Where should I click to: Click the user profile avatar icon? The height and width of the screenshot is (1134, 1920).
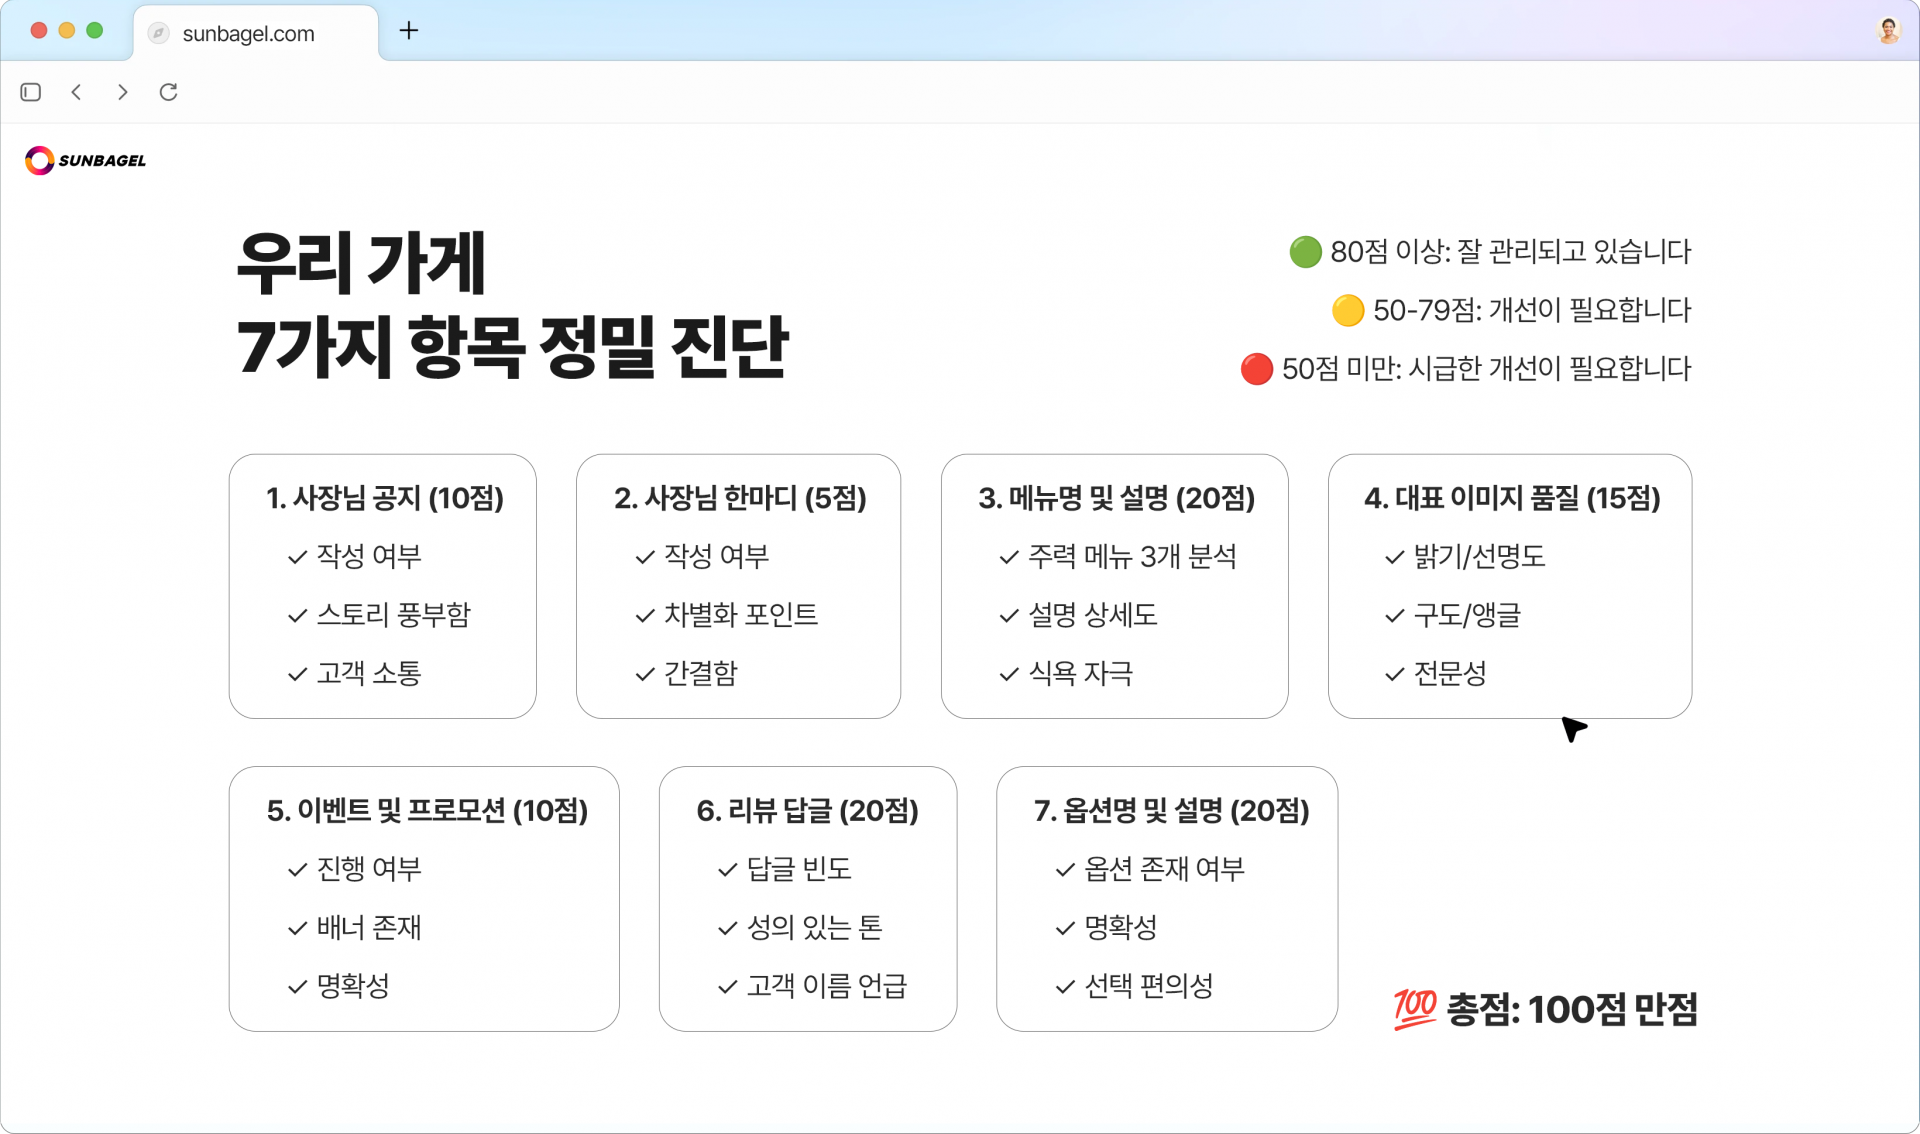pos(1889,30)
